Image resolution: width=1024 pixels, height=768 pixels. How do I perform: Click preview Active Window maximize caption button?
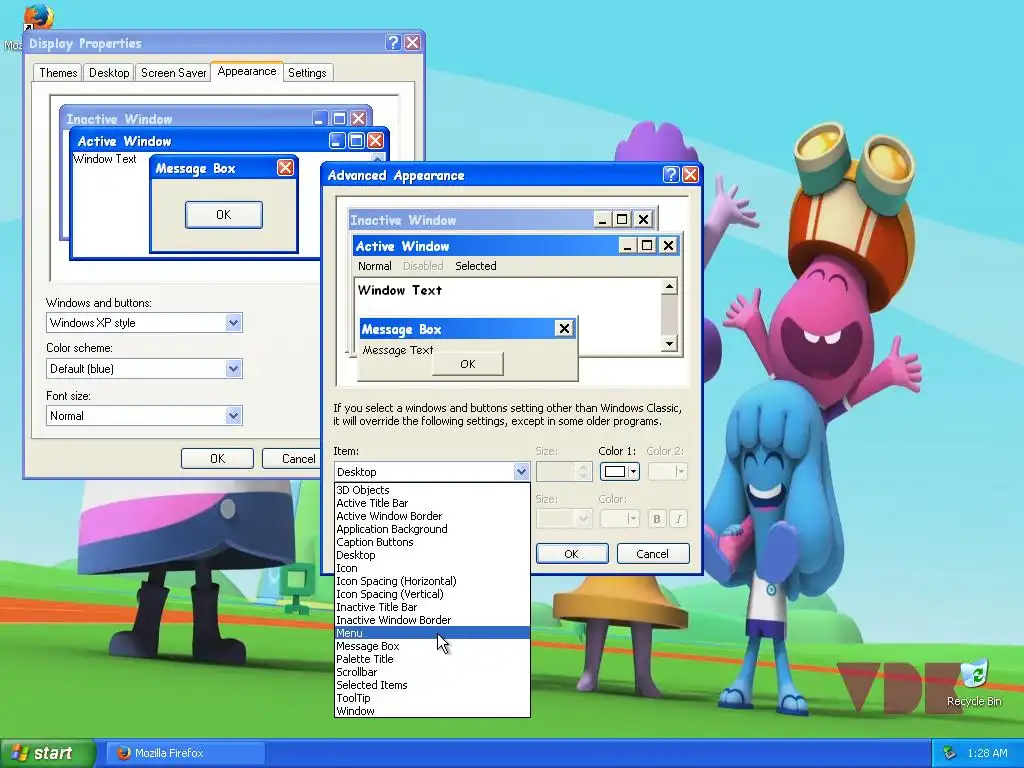pos(647,246)
